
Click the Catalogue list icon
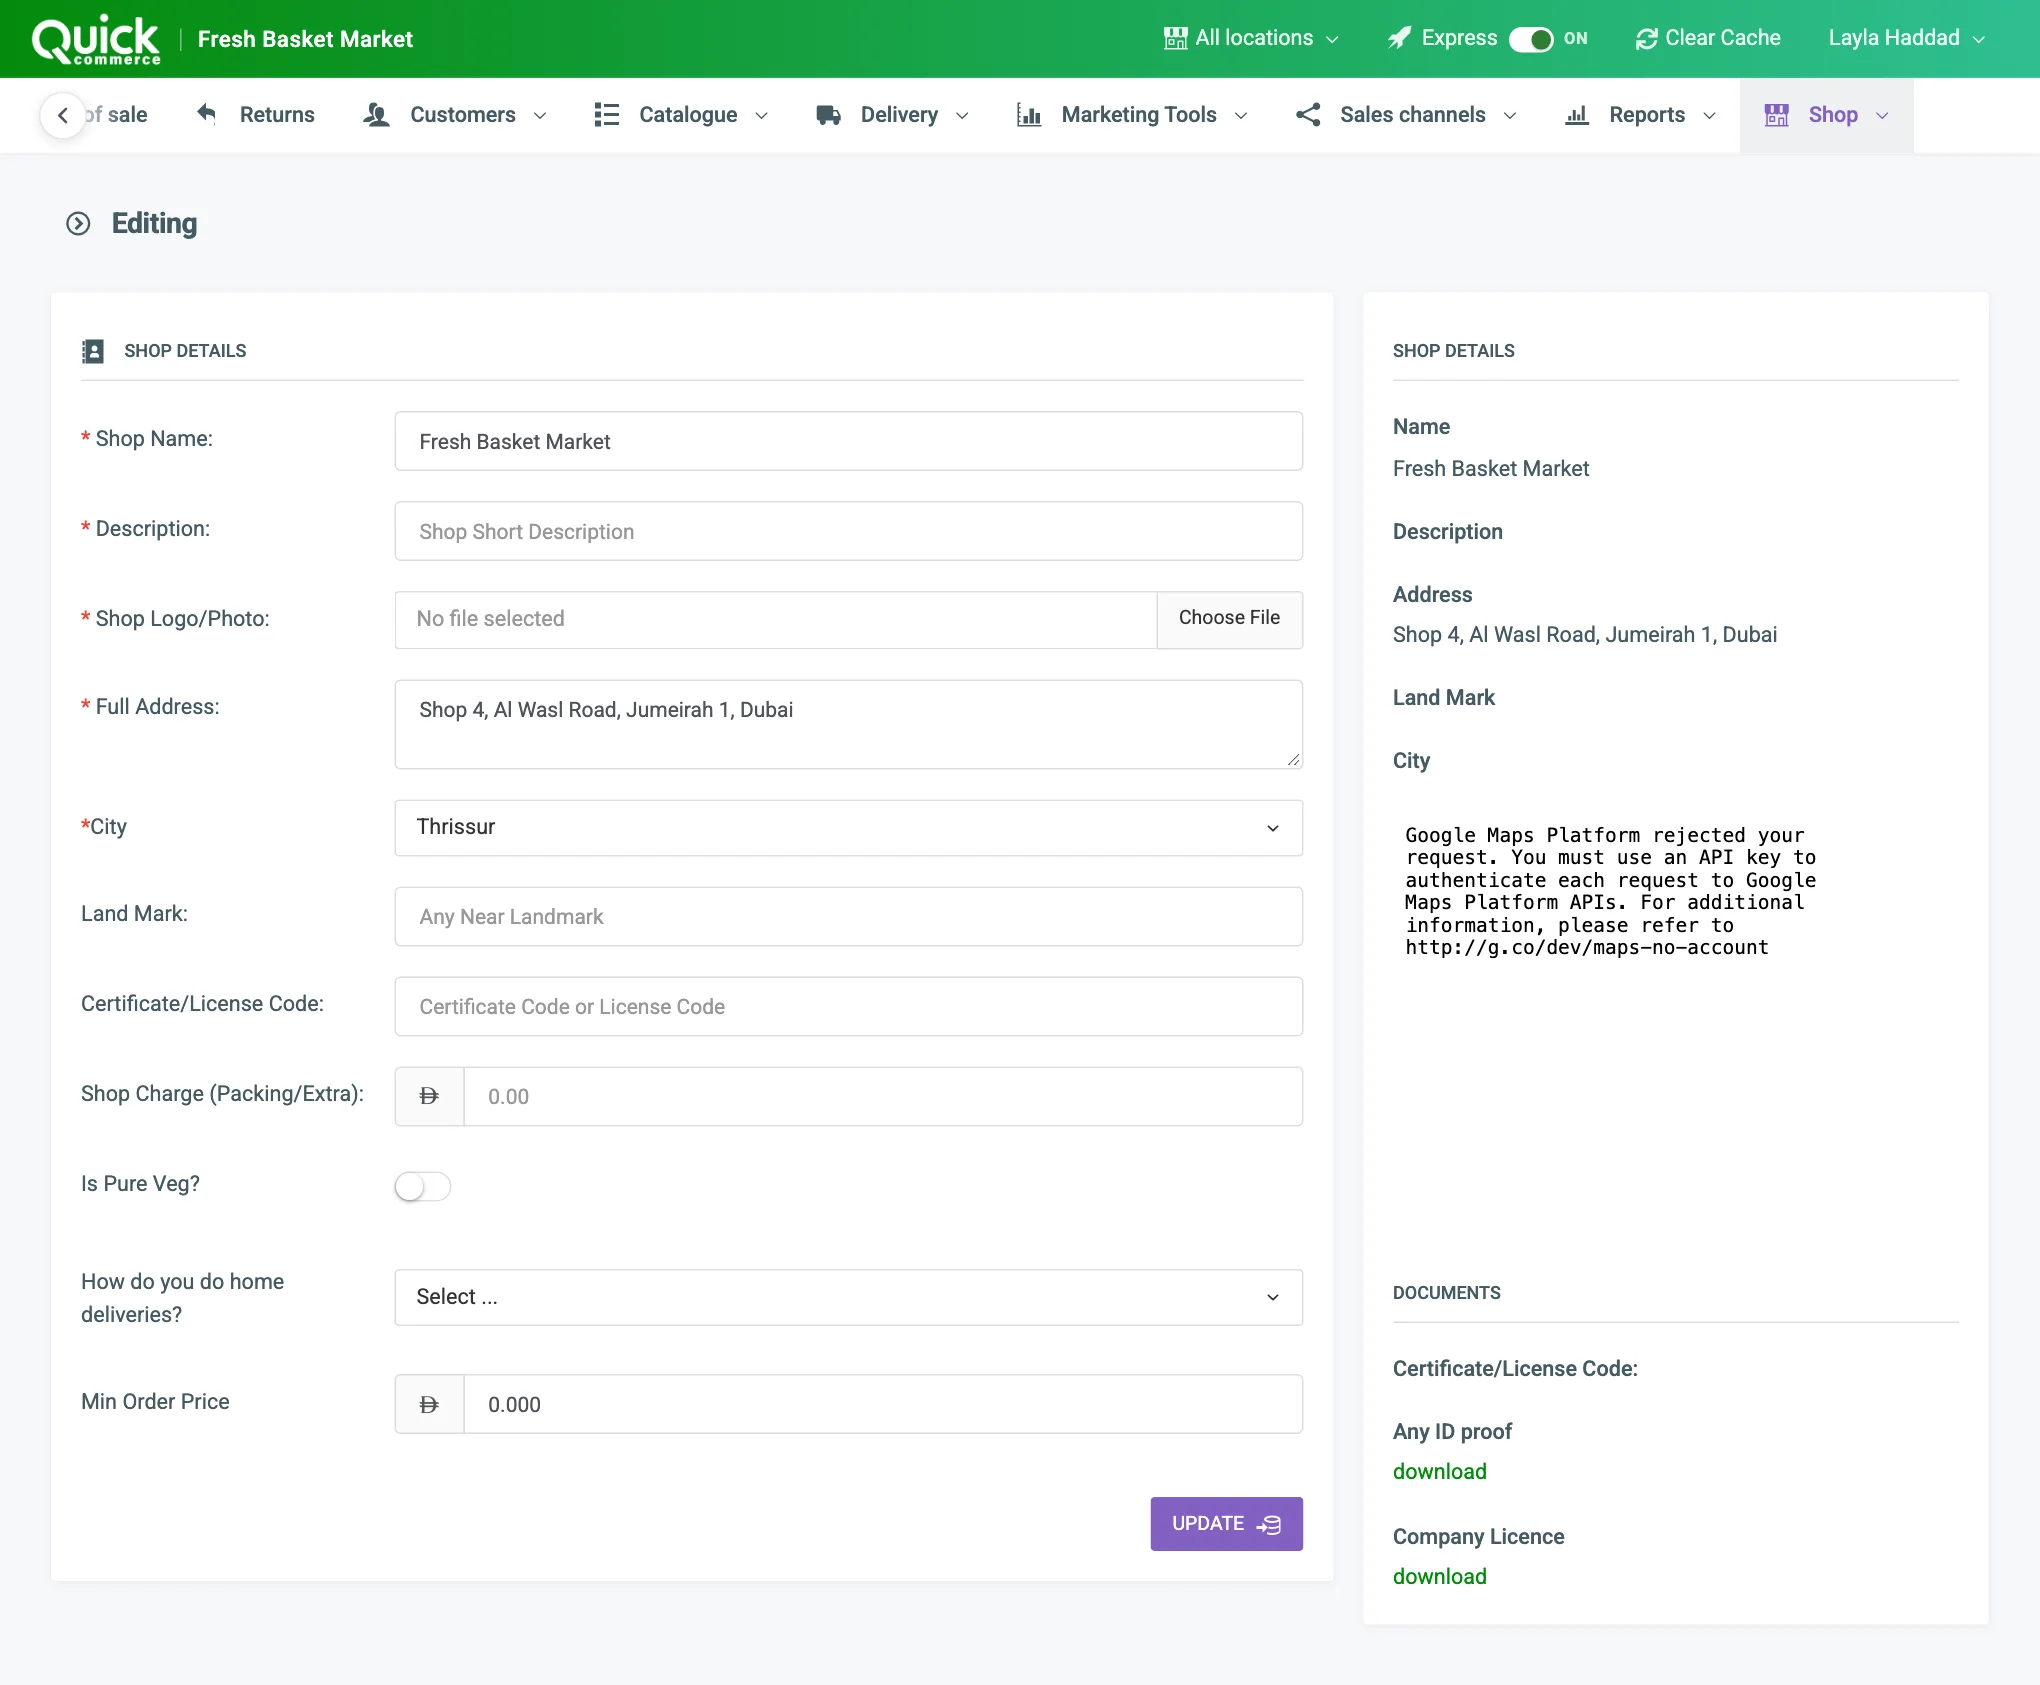tap(607, 114)
